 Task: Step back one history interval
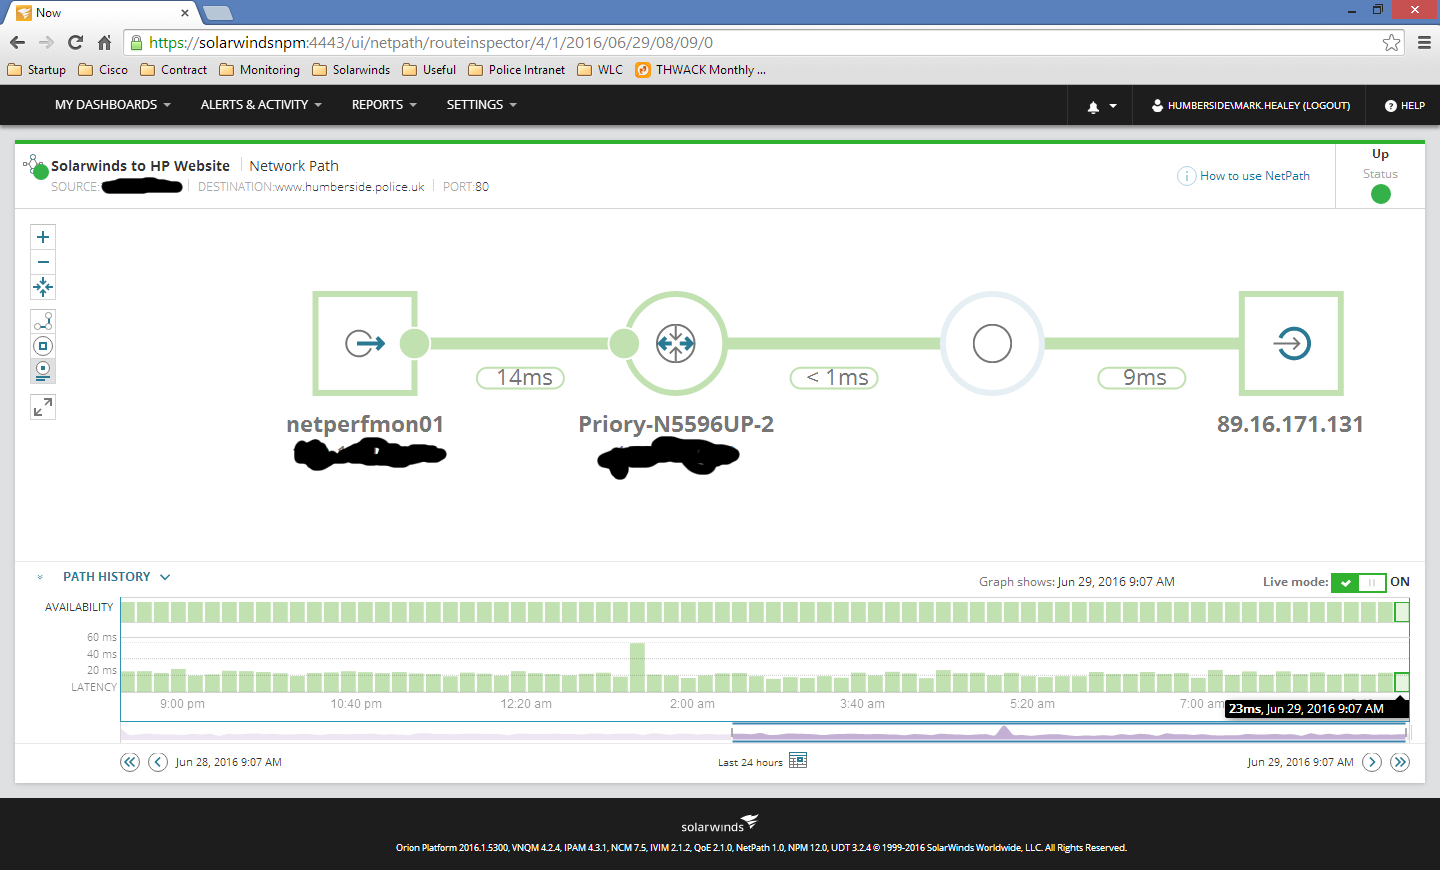(x=158, y=762)
